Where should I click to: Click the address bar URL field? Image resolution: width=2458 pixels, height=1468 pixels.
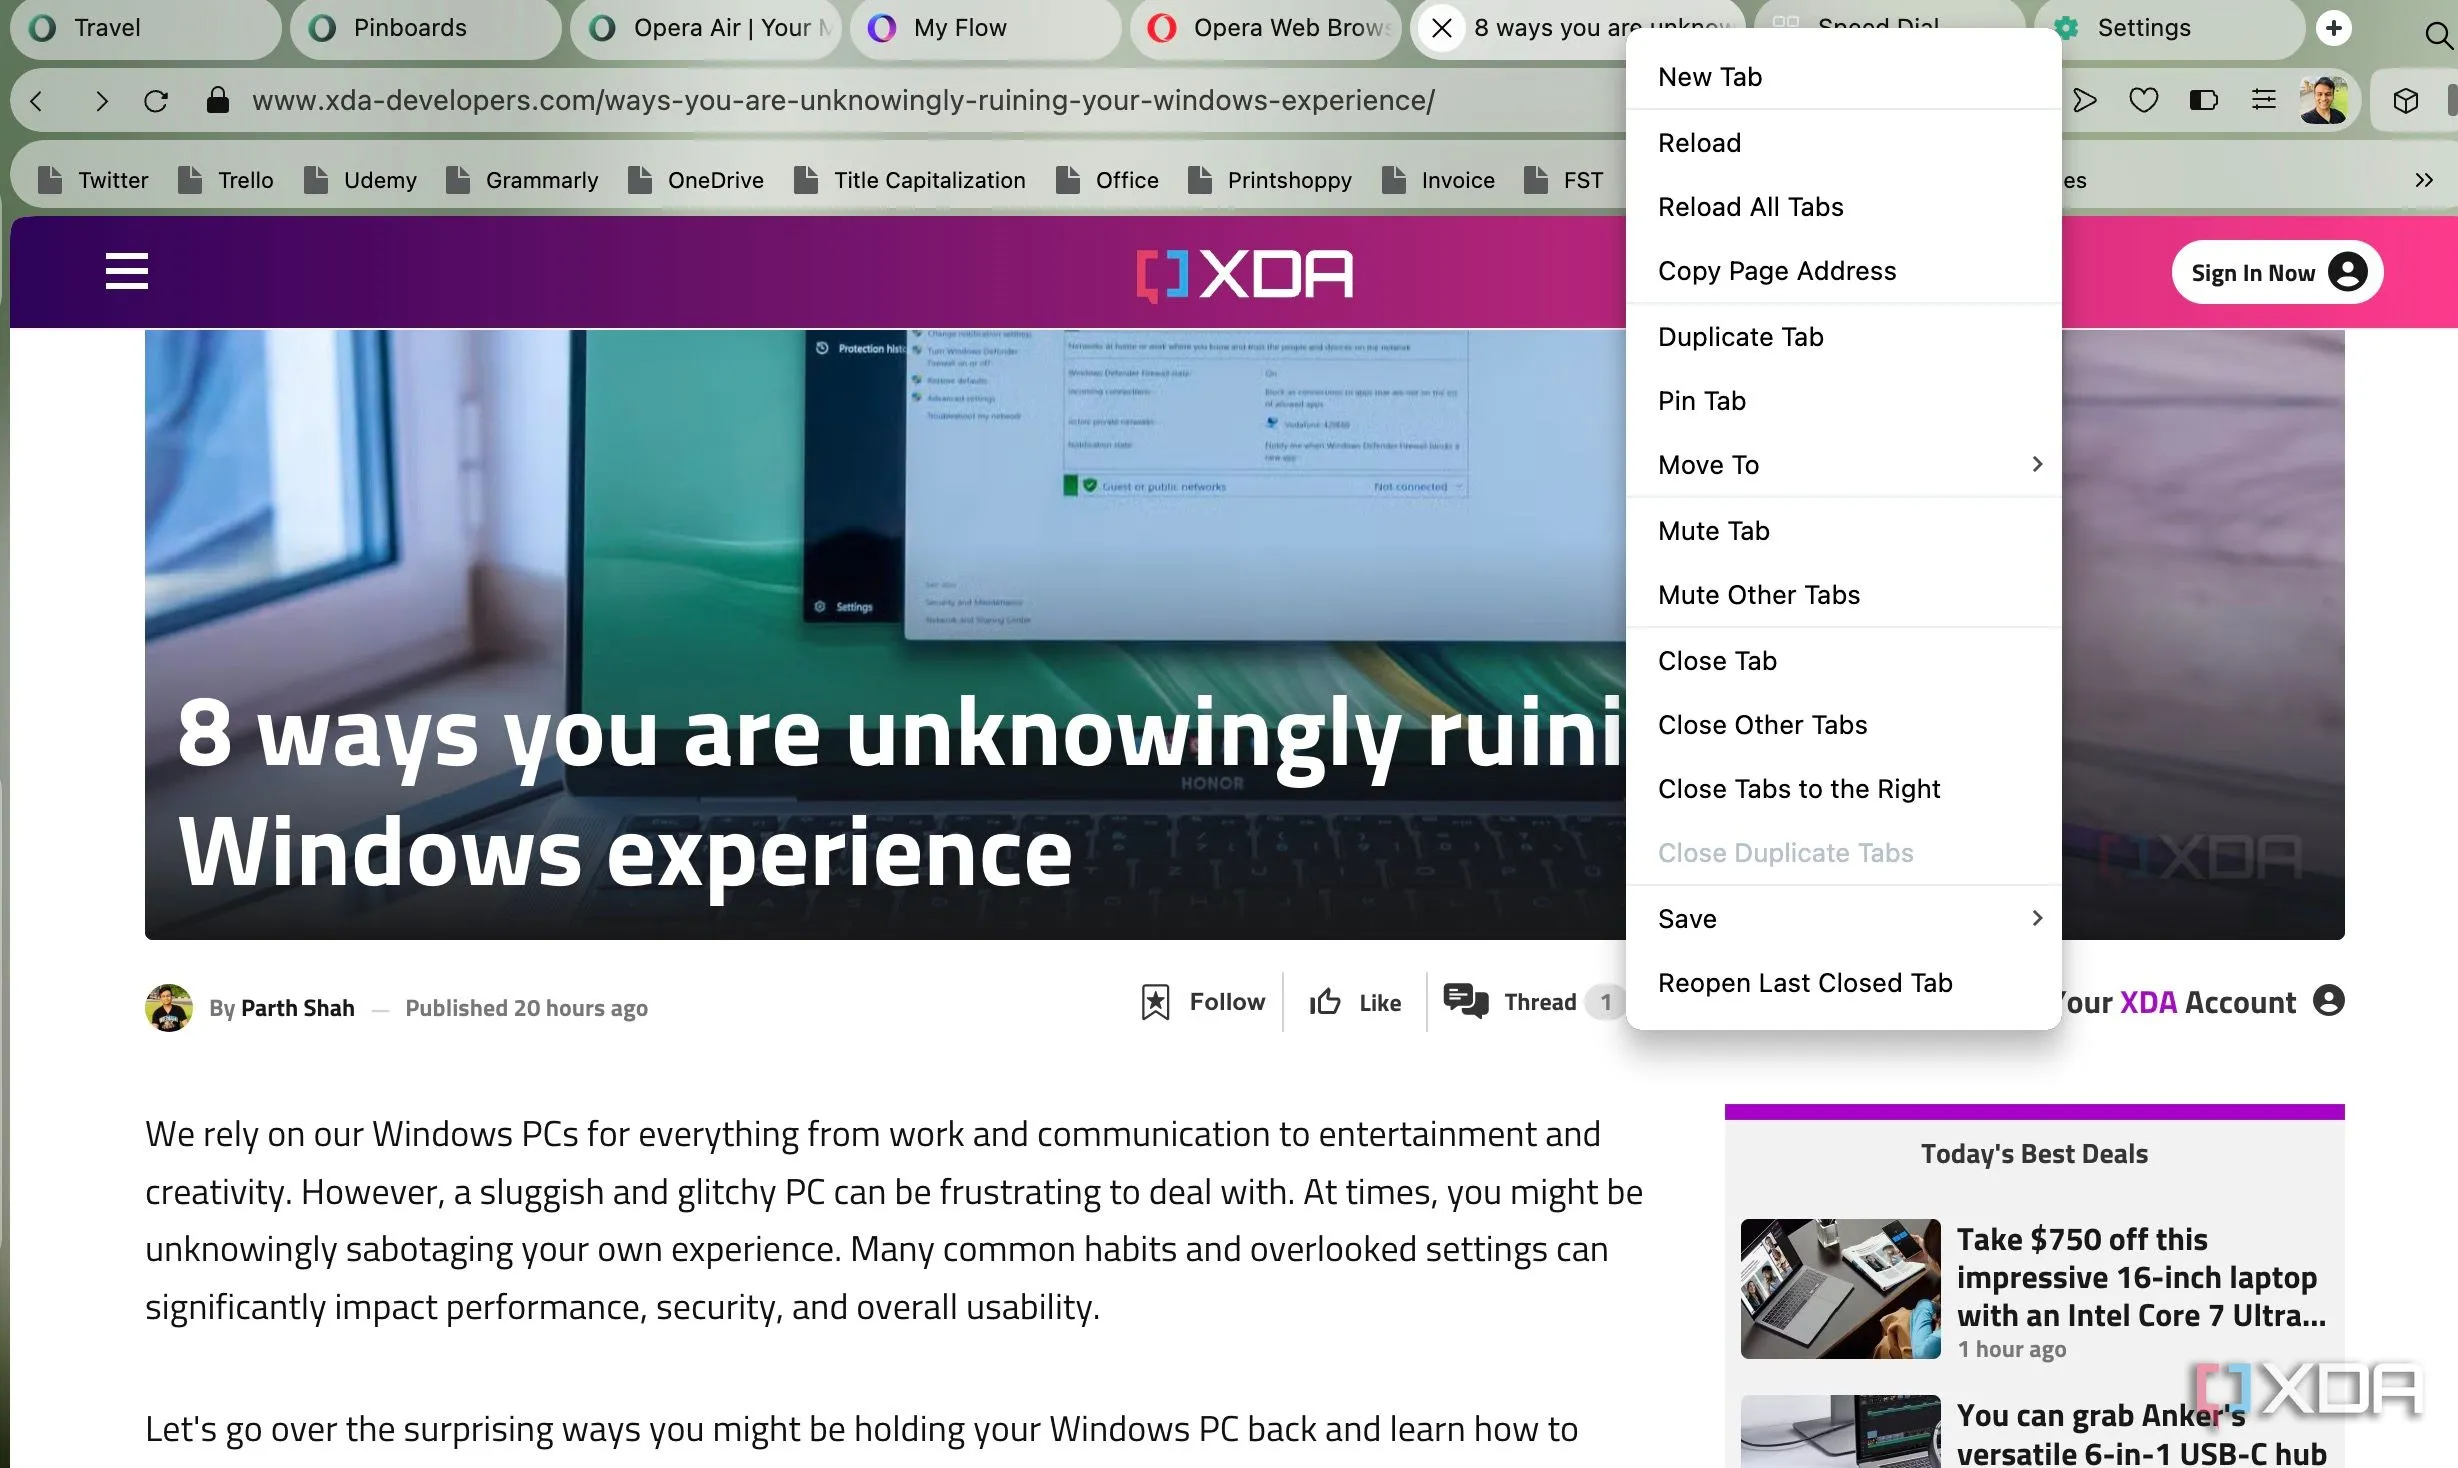click(x=842, y=101)
